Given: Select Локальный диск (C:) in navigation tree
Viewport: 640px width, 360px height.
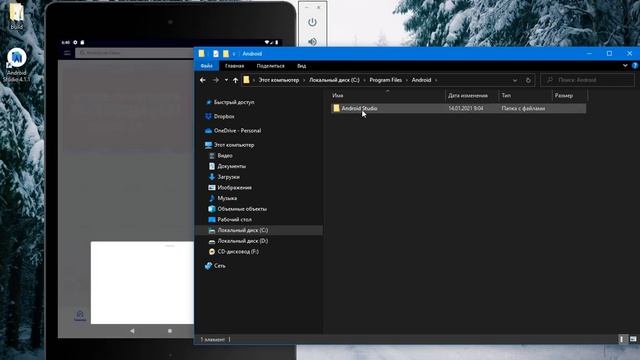Looking at the screenshot, I should pyautogui.click(x=242, y=230).
